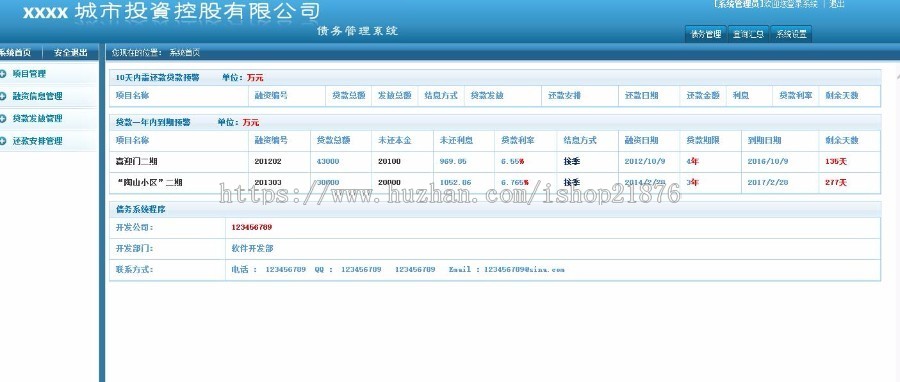Click the 还款安排 column header
Screen dimensions: 900x382
564,96
